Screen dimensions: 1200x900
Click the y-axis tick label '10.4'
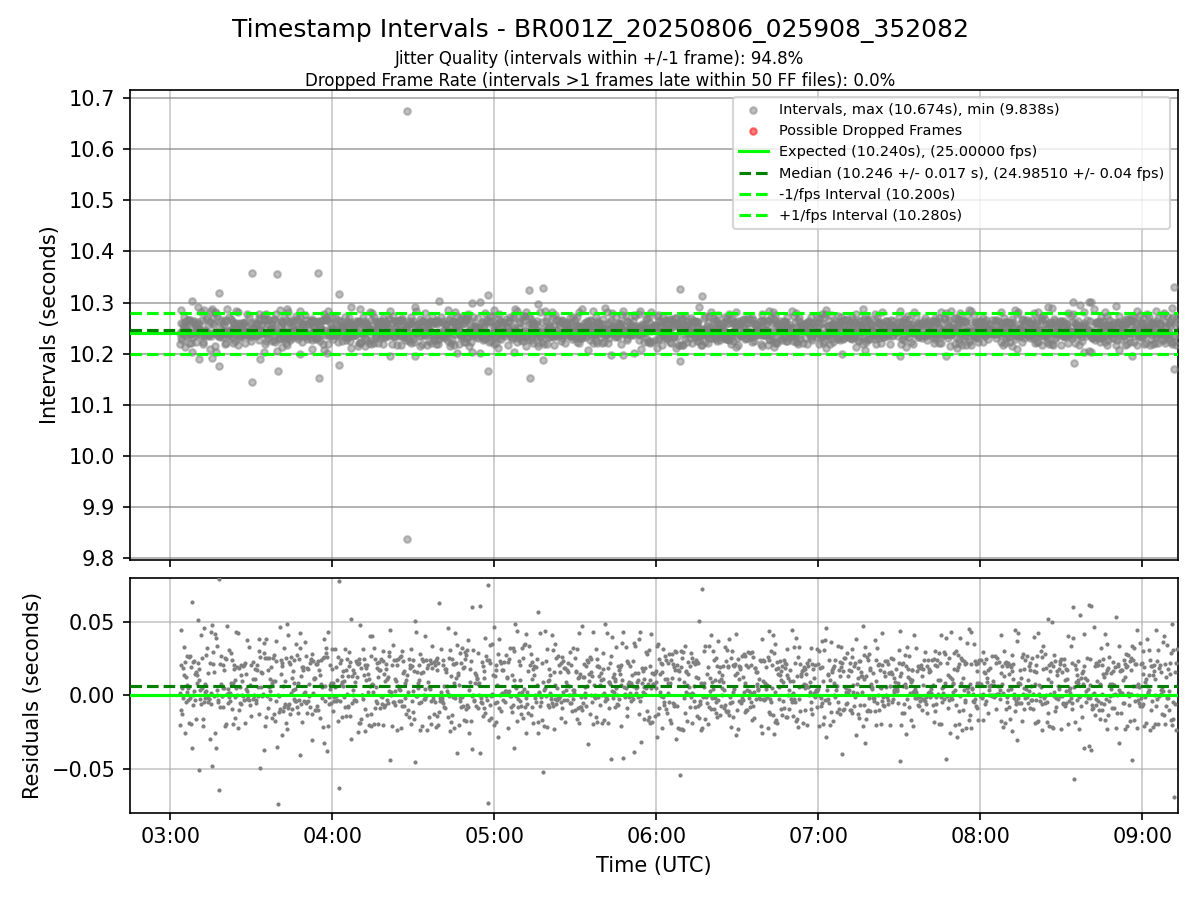pos(94,251)
